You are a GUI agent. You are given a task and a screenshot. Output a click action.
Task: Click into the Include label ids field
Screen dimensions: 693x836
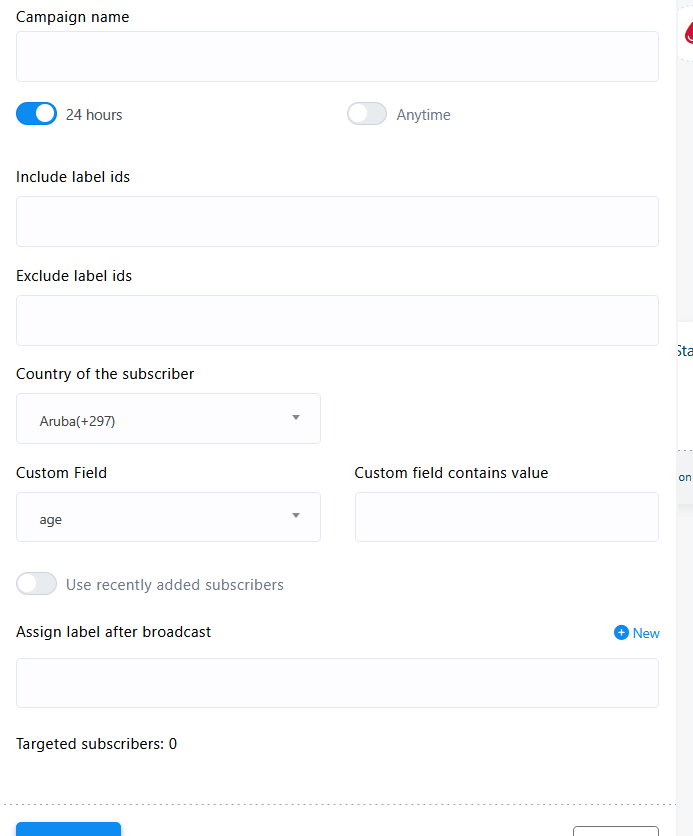pyautogui.click(x=337, y=222)
